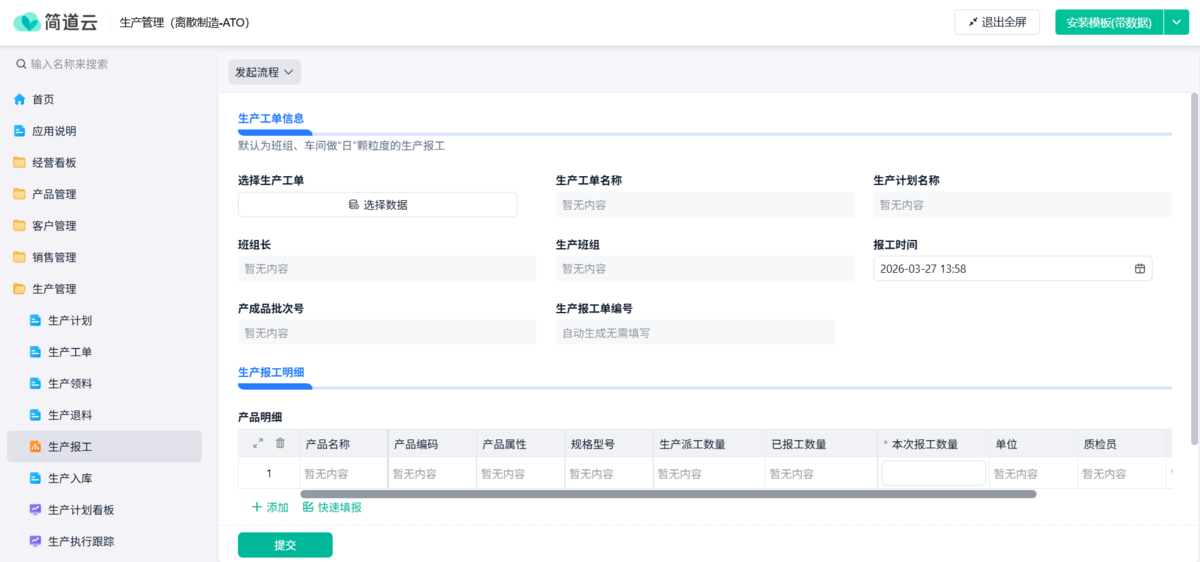Click the 生产领料 form icon

click(x=35, y=384)
